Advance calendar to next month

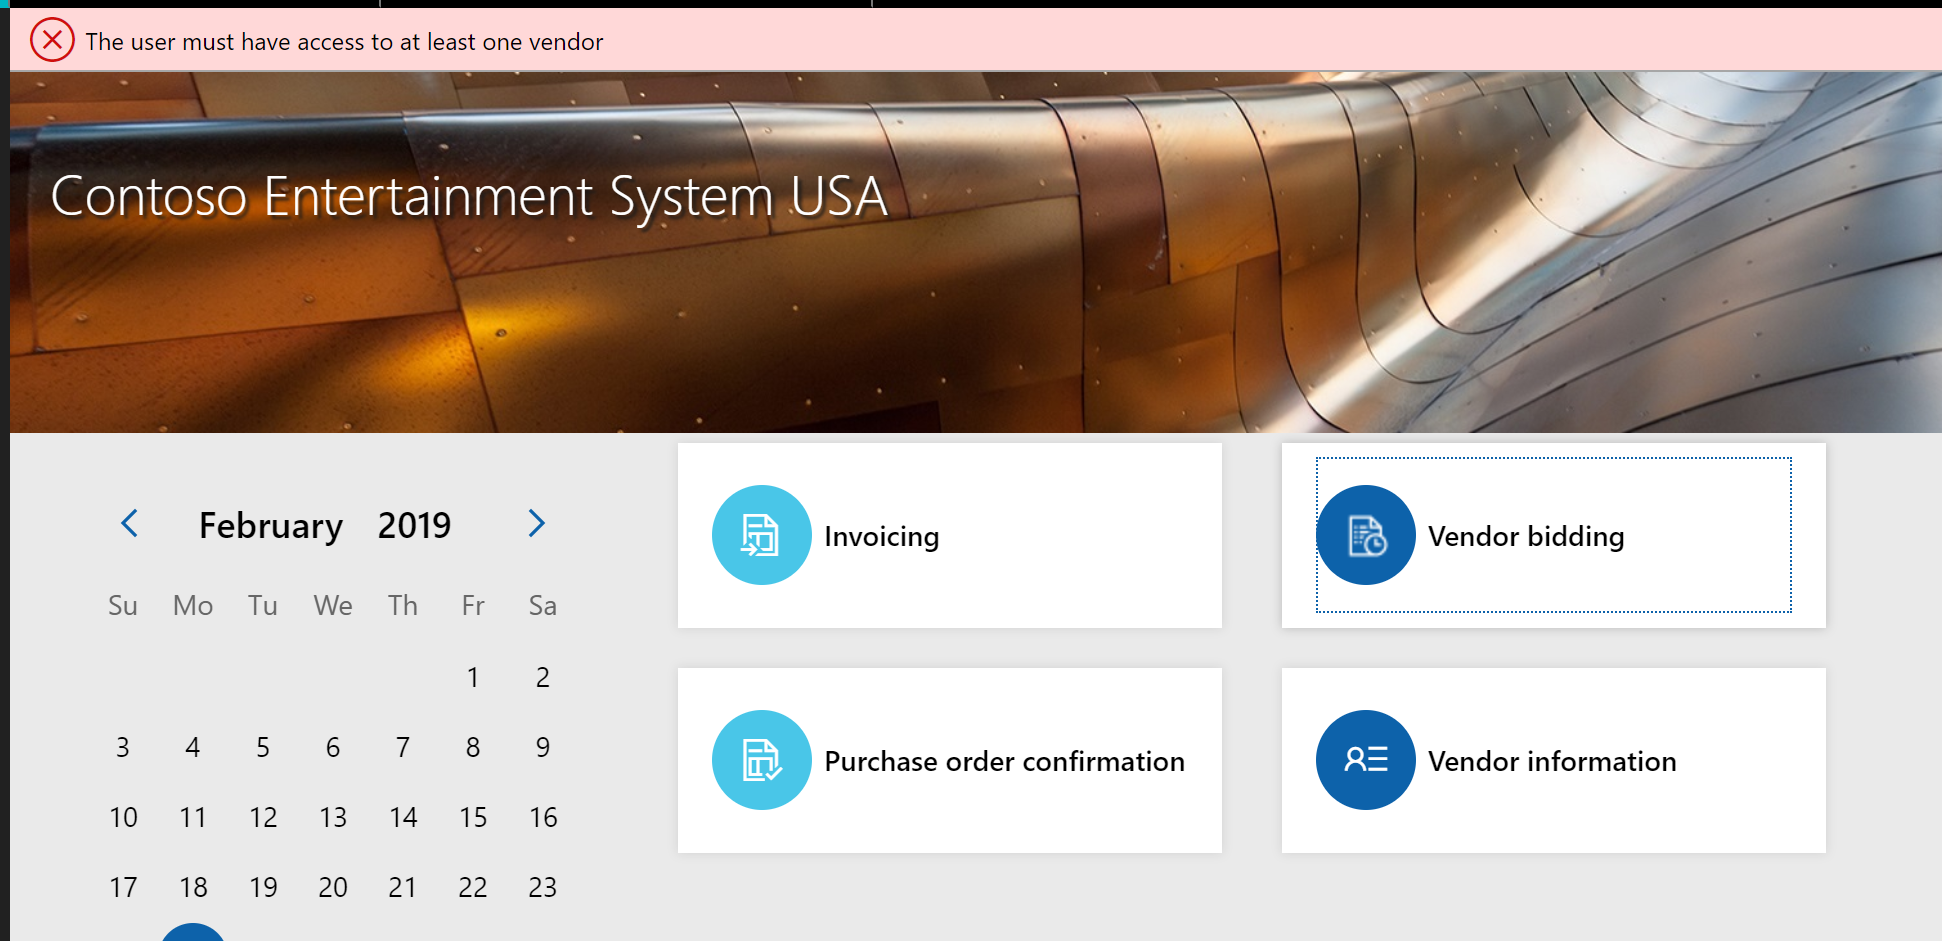(x=536, y=523)
